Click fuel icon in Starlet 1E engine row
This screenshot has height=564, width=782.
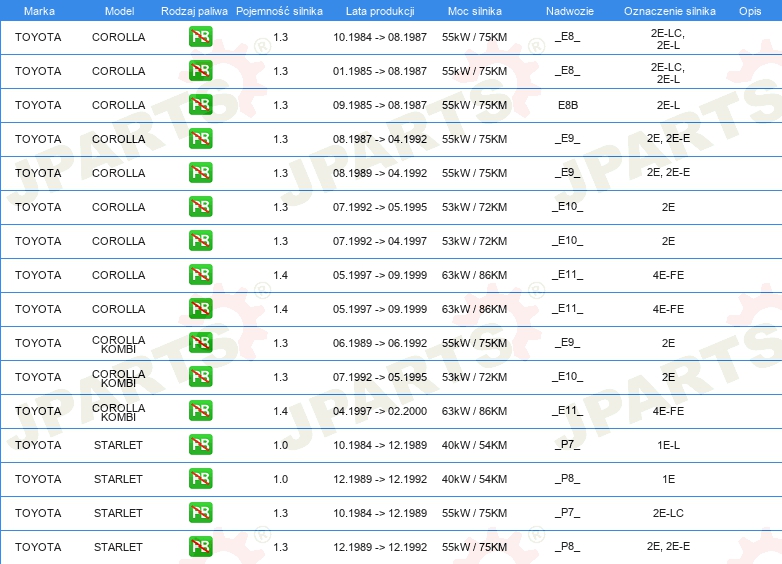(x=200, y=478)
